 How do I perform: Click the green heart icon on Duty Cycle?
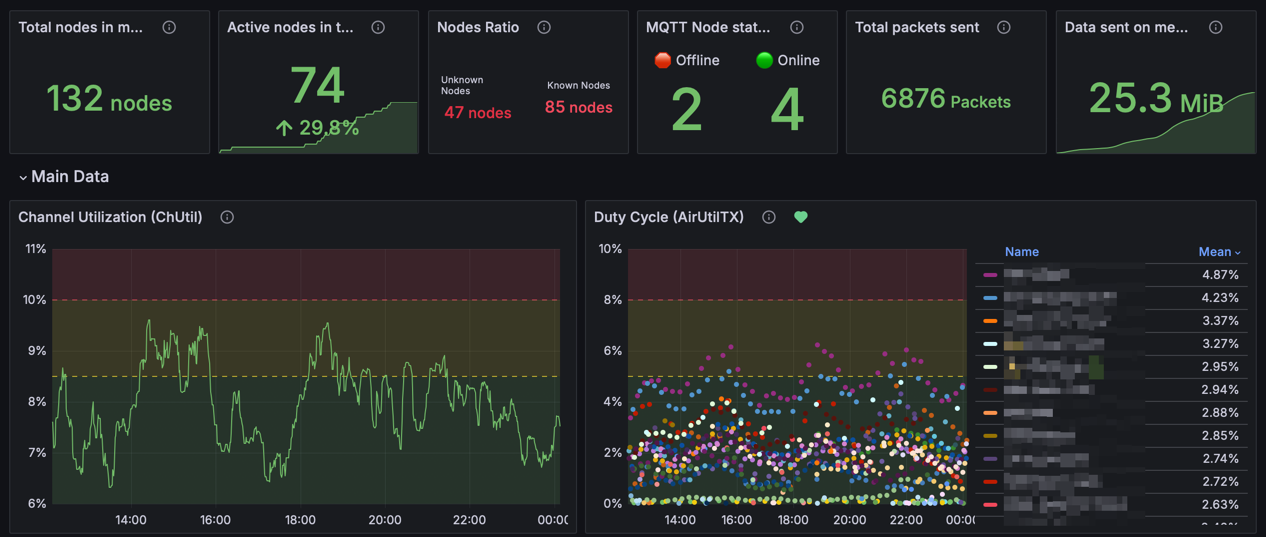(x=801, y=217)
